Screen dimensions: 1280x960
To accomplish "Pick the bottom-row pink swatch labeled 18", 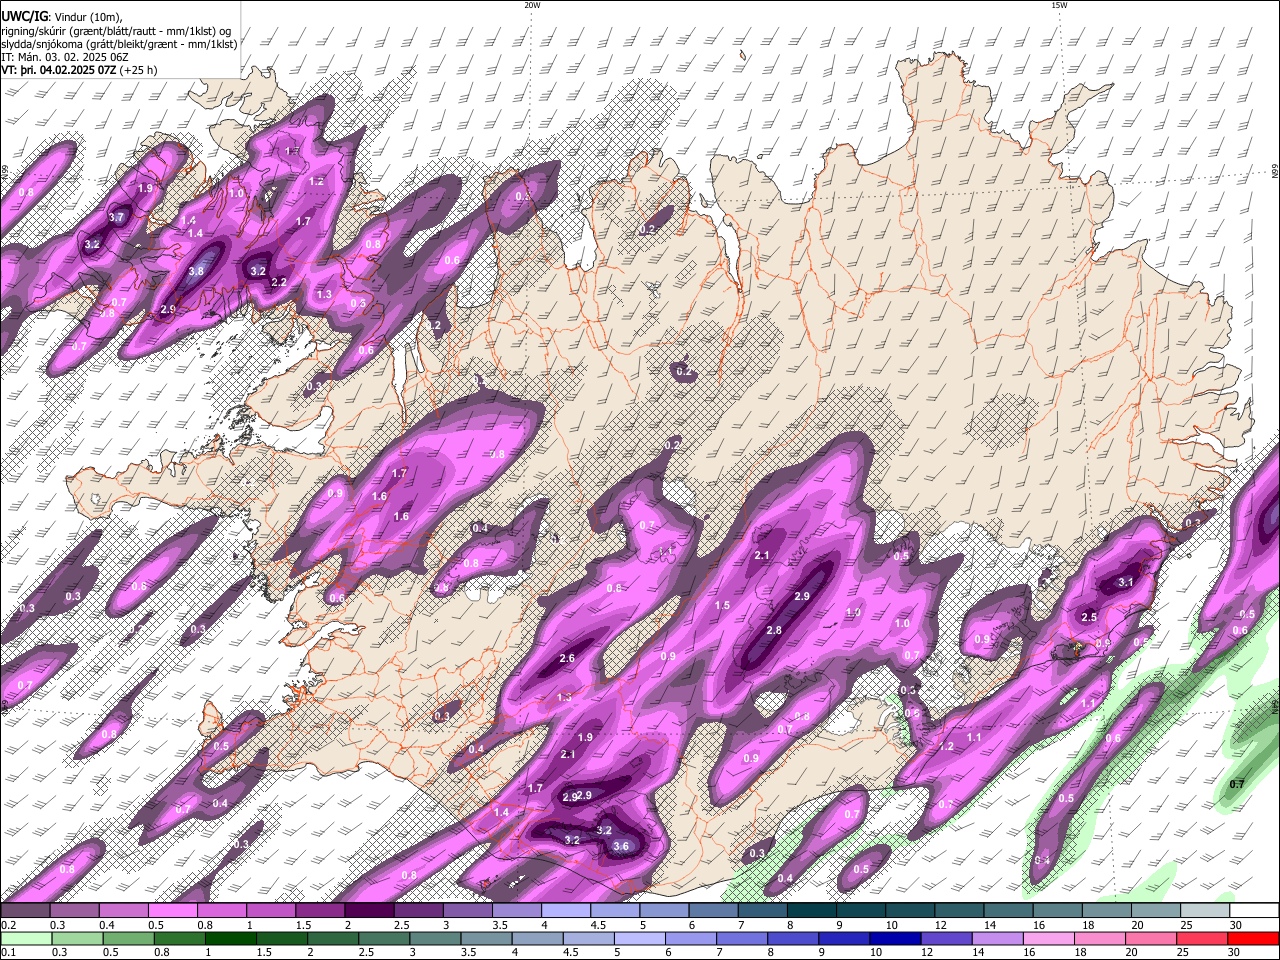I will click(x=1100, y=938).
